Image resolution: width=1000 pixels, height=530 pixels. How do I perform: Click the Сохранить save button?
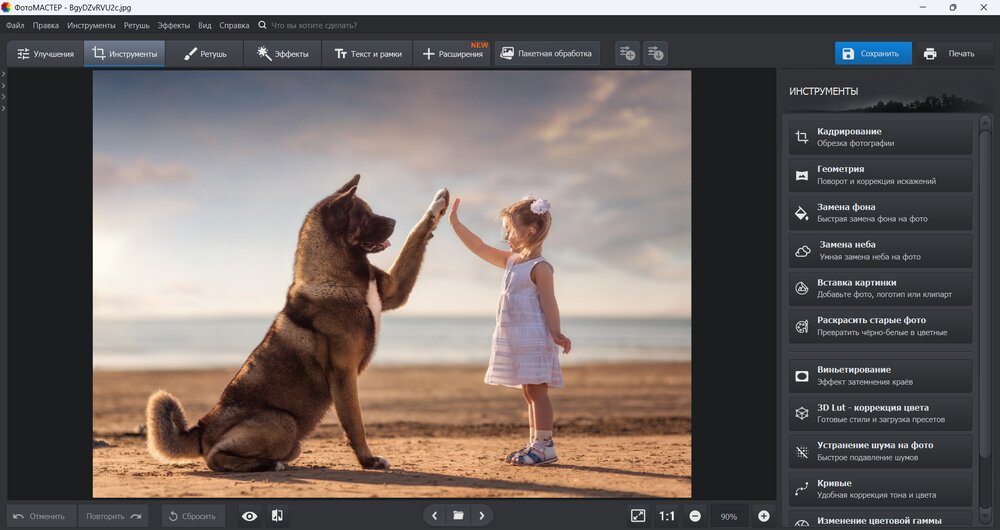click(x=872, y=54)
